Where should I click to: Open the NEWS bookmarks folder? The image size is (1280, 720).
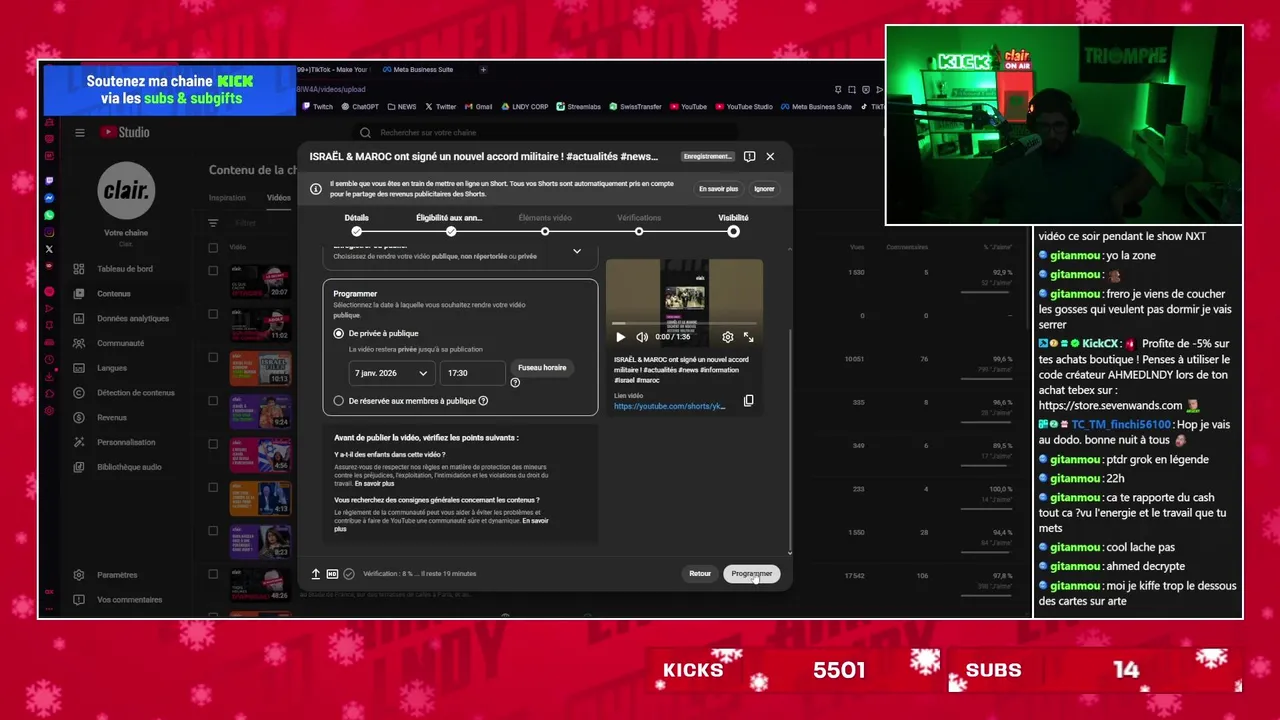[401, 106]
